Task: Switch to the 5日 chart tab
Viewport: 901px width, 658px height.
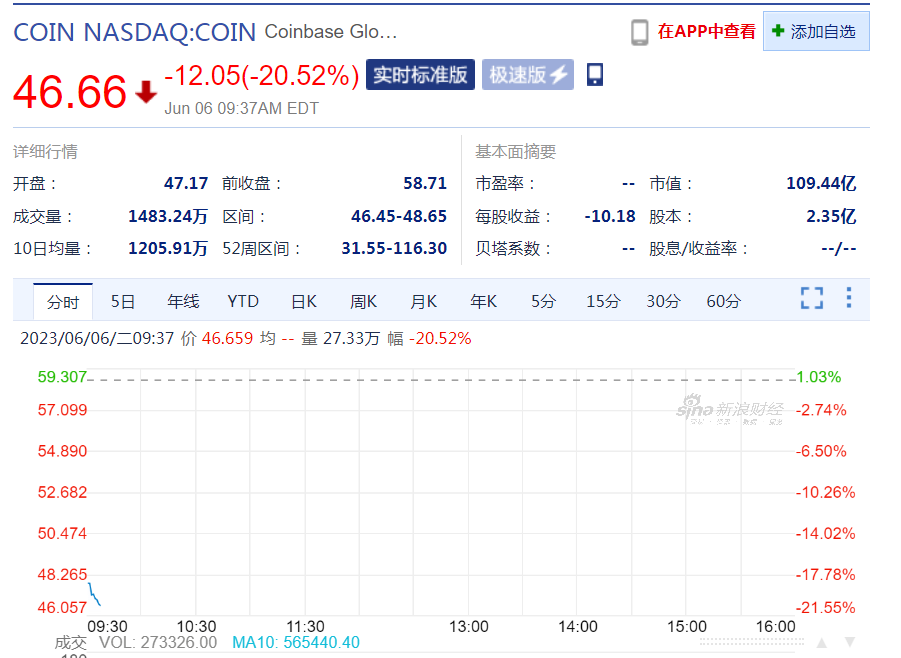Action: pos(122,301)
